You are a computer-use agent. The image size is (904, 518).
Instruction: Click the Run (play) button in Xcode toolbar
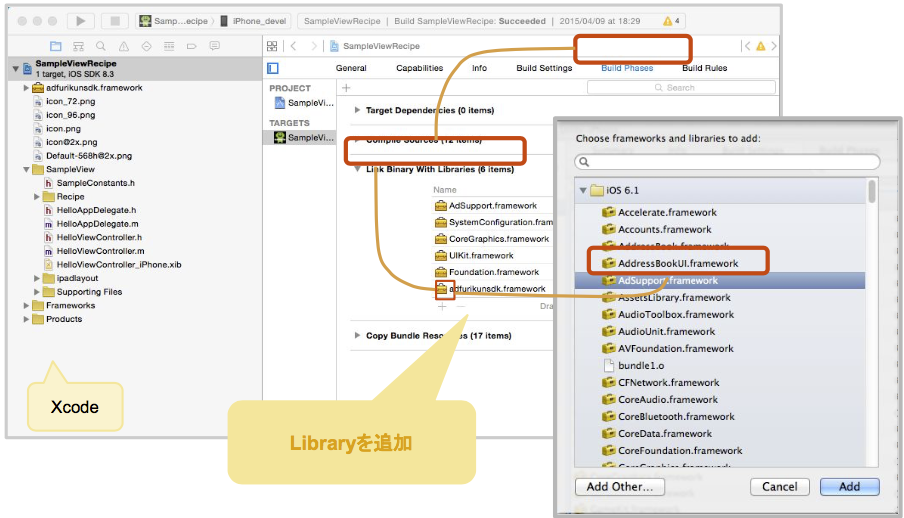pos(80,21)
